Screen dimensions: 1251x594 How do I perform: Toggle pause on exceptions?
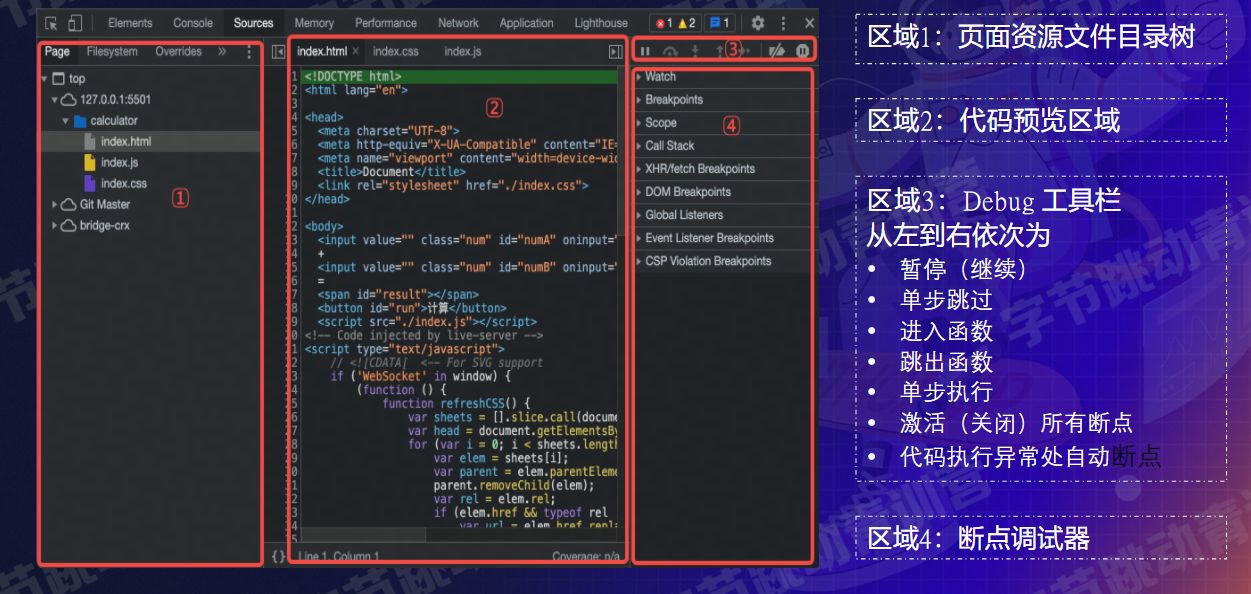[x=802, y=51]
